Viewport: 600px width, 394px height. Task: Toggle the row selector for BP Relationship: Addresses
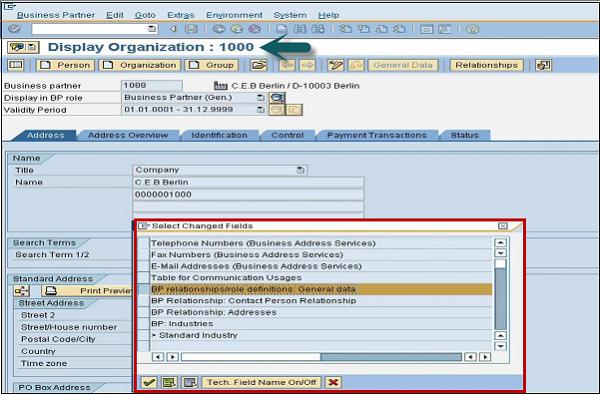144,312
